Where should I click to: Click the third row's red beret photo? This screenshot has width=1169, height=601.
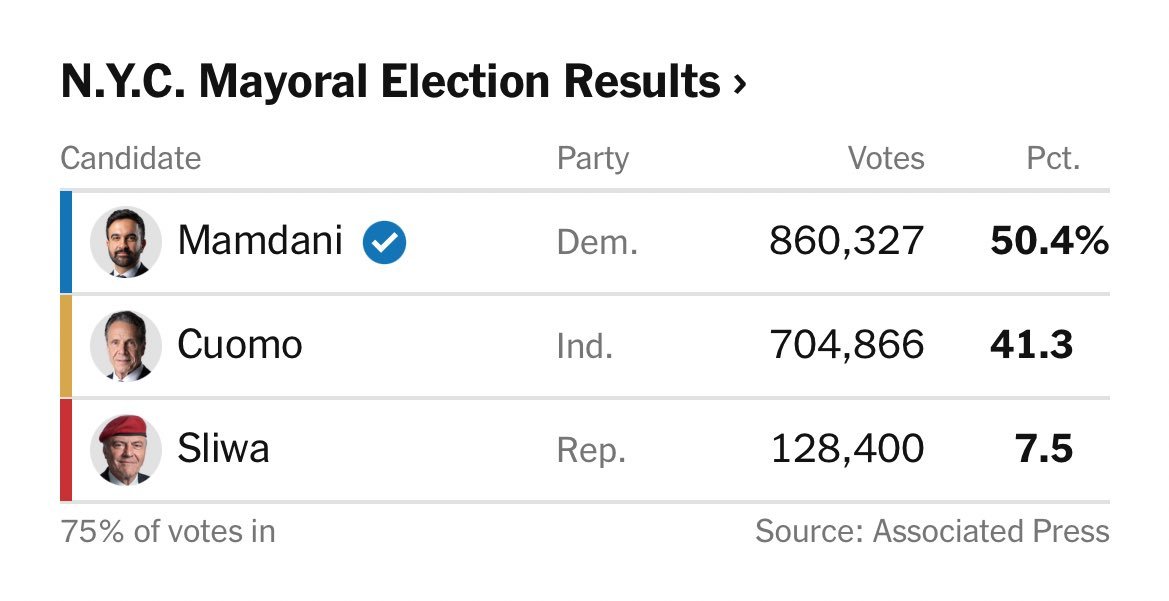click(126, 449)
